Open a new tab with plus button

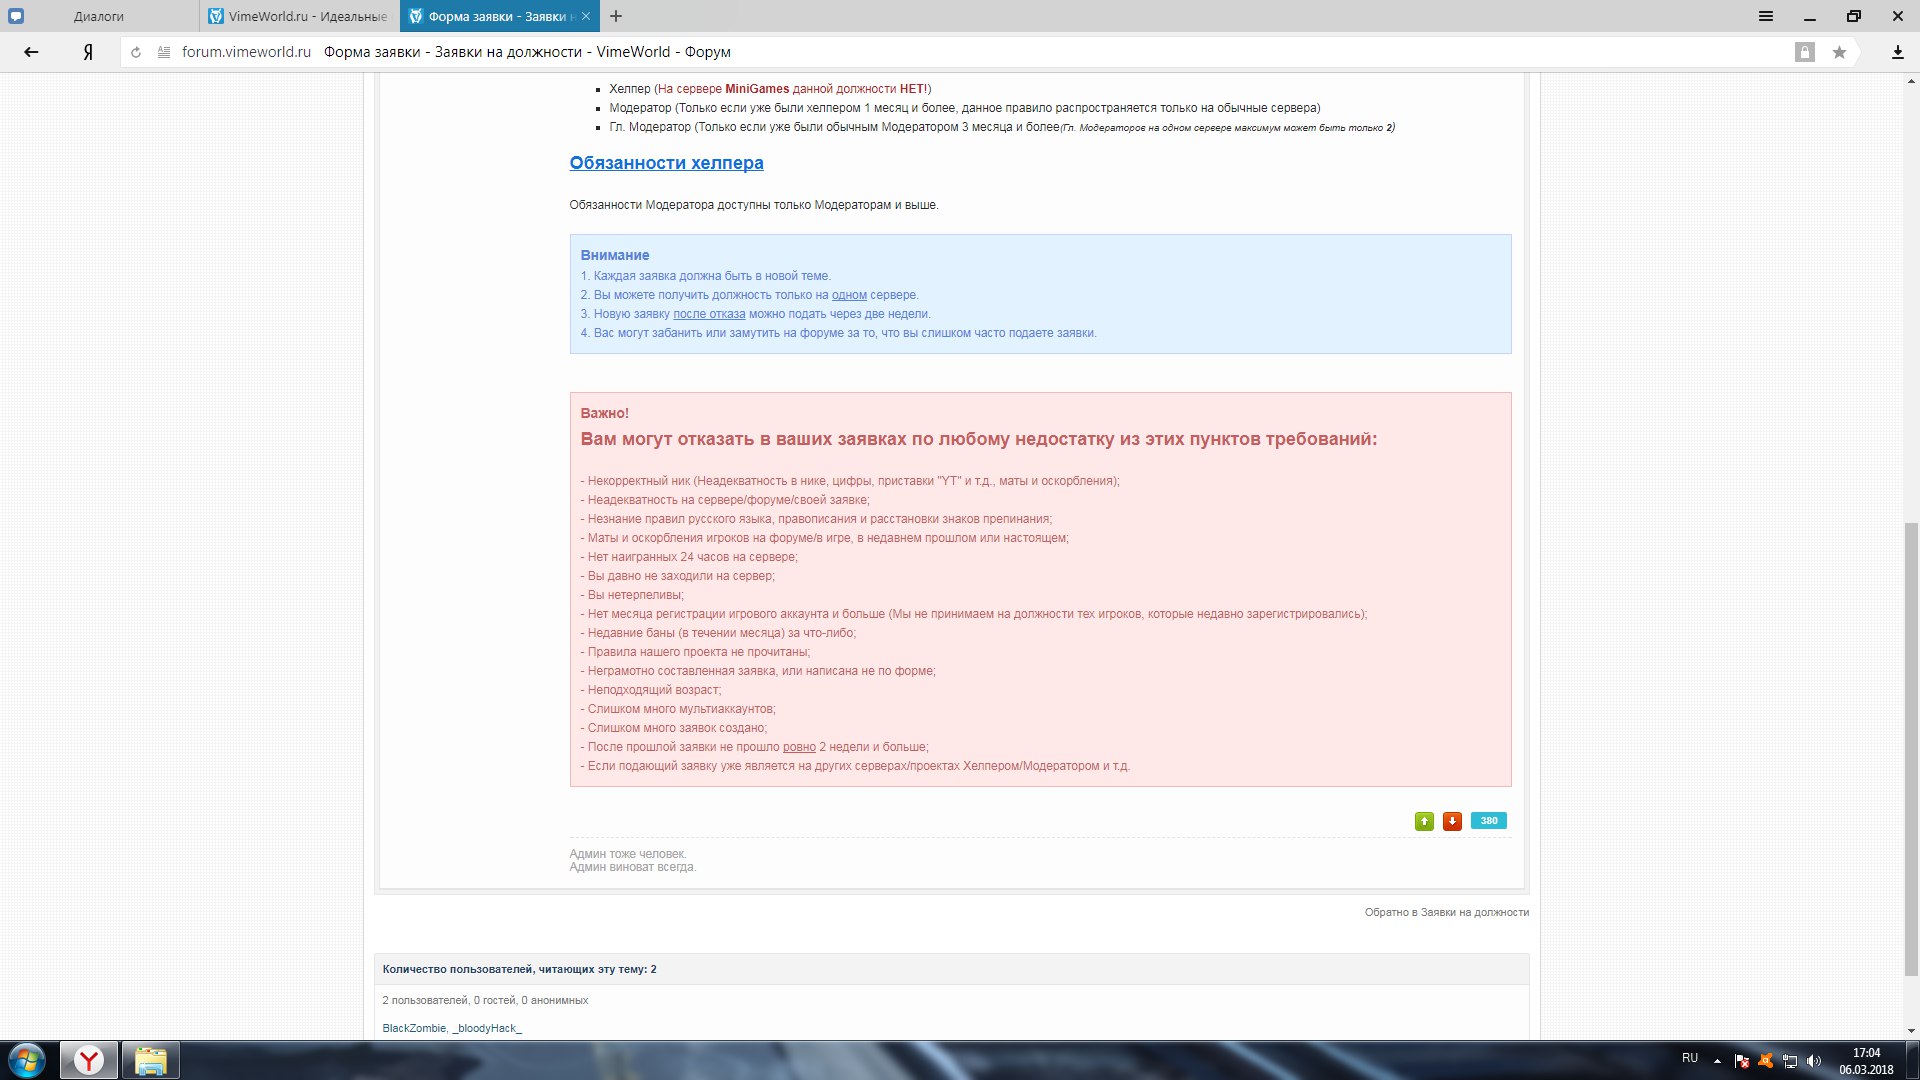click(x=616, y=16)
